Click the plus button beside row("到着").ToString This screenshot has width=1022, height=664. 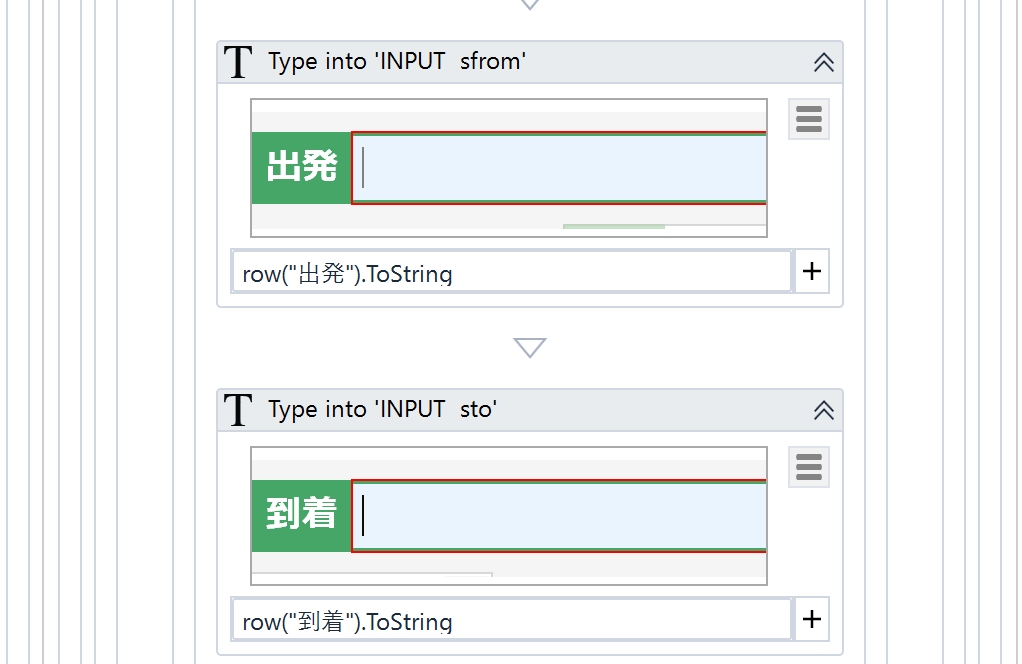[x=811, y=619]
